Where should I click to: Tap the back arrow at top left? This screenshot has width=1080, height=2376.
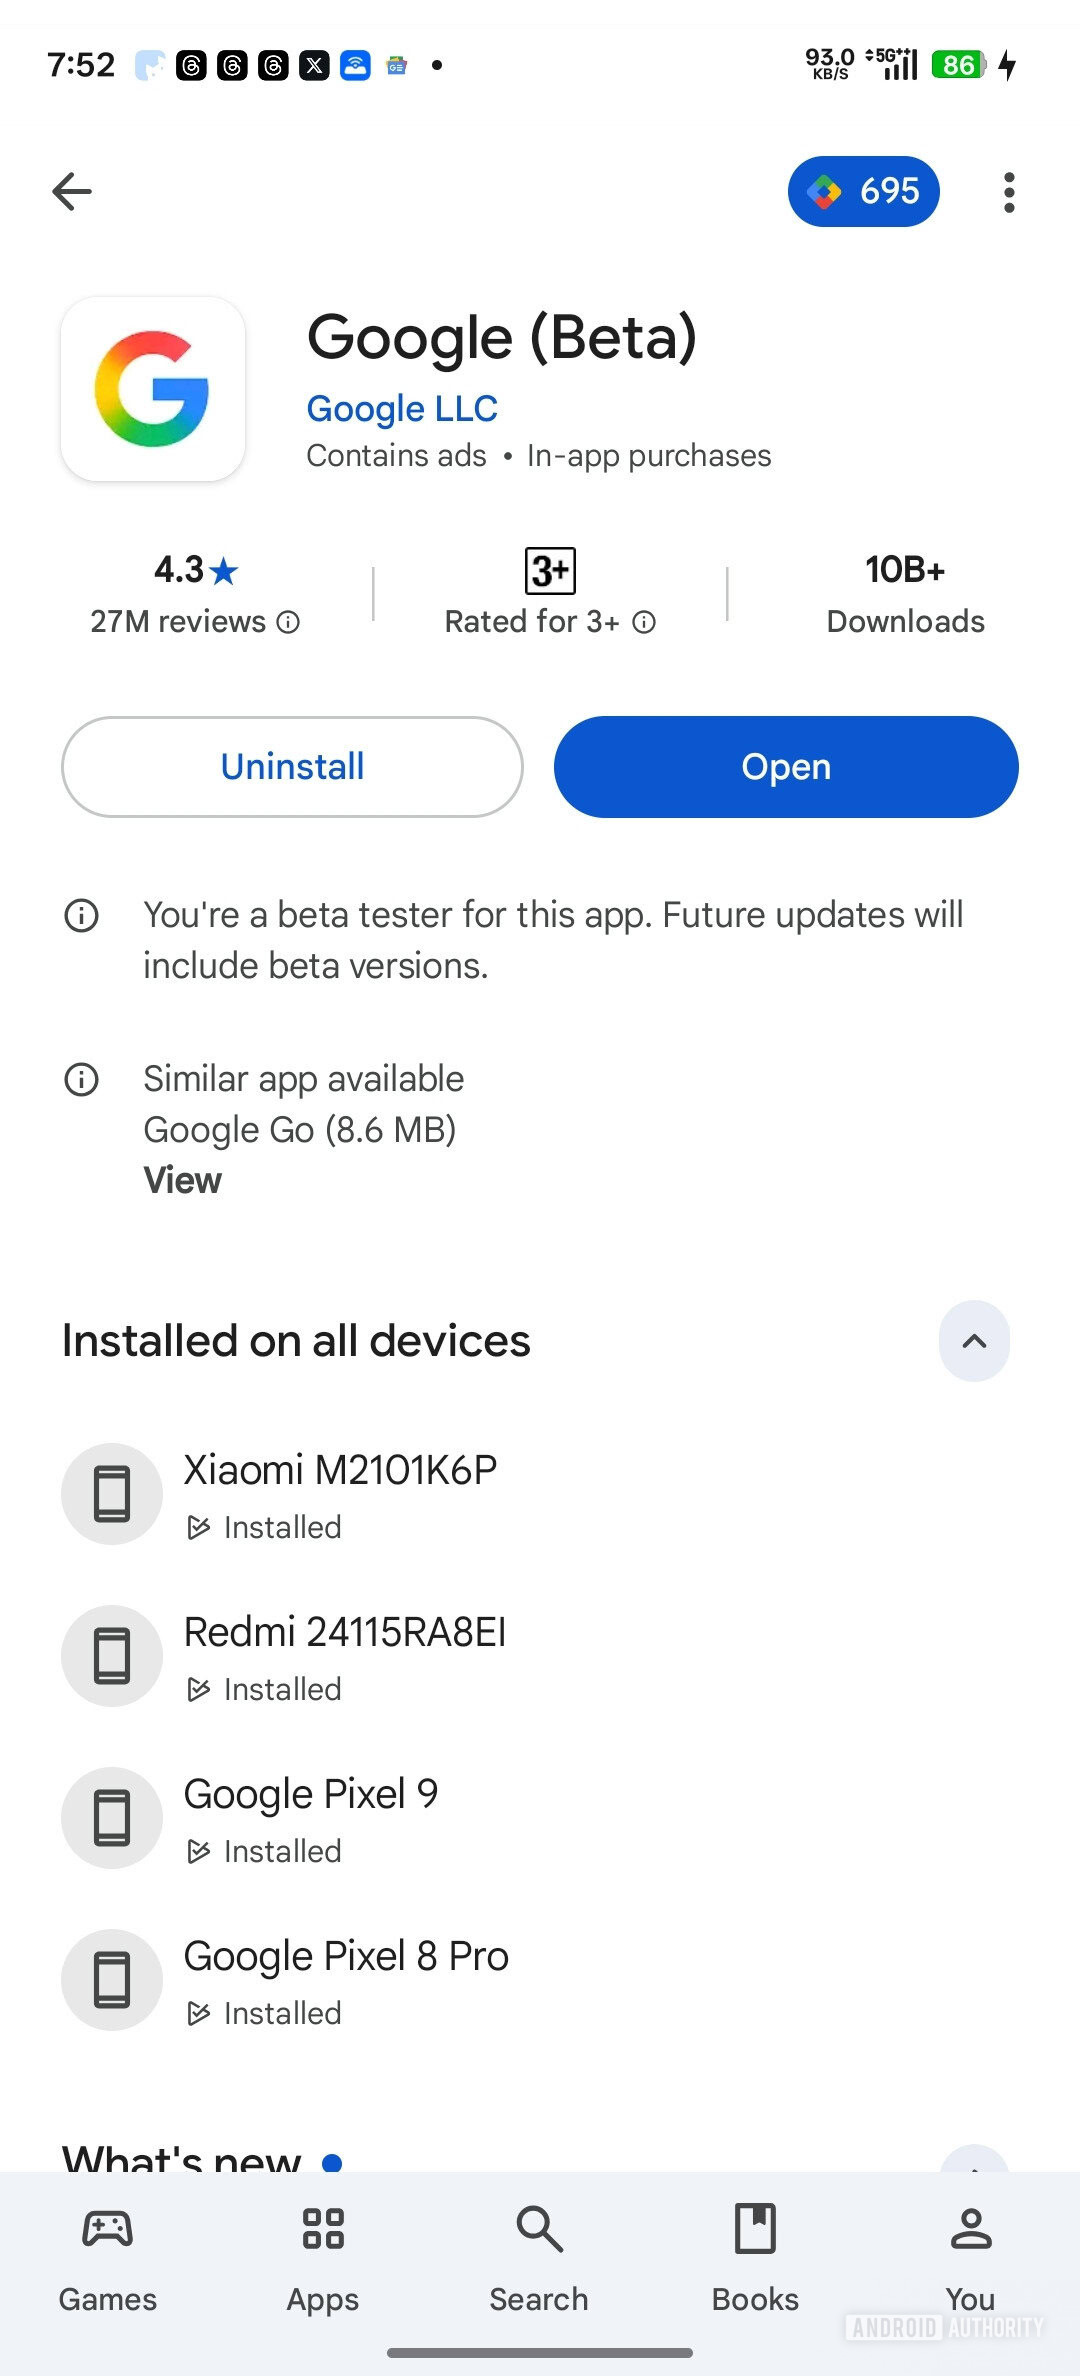71,191
